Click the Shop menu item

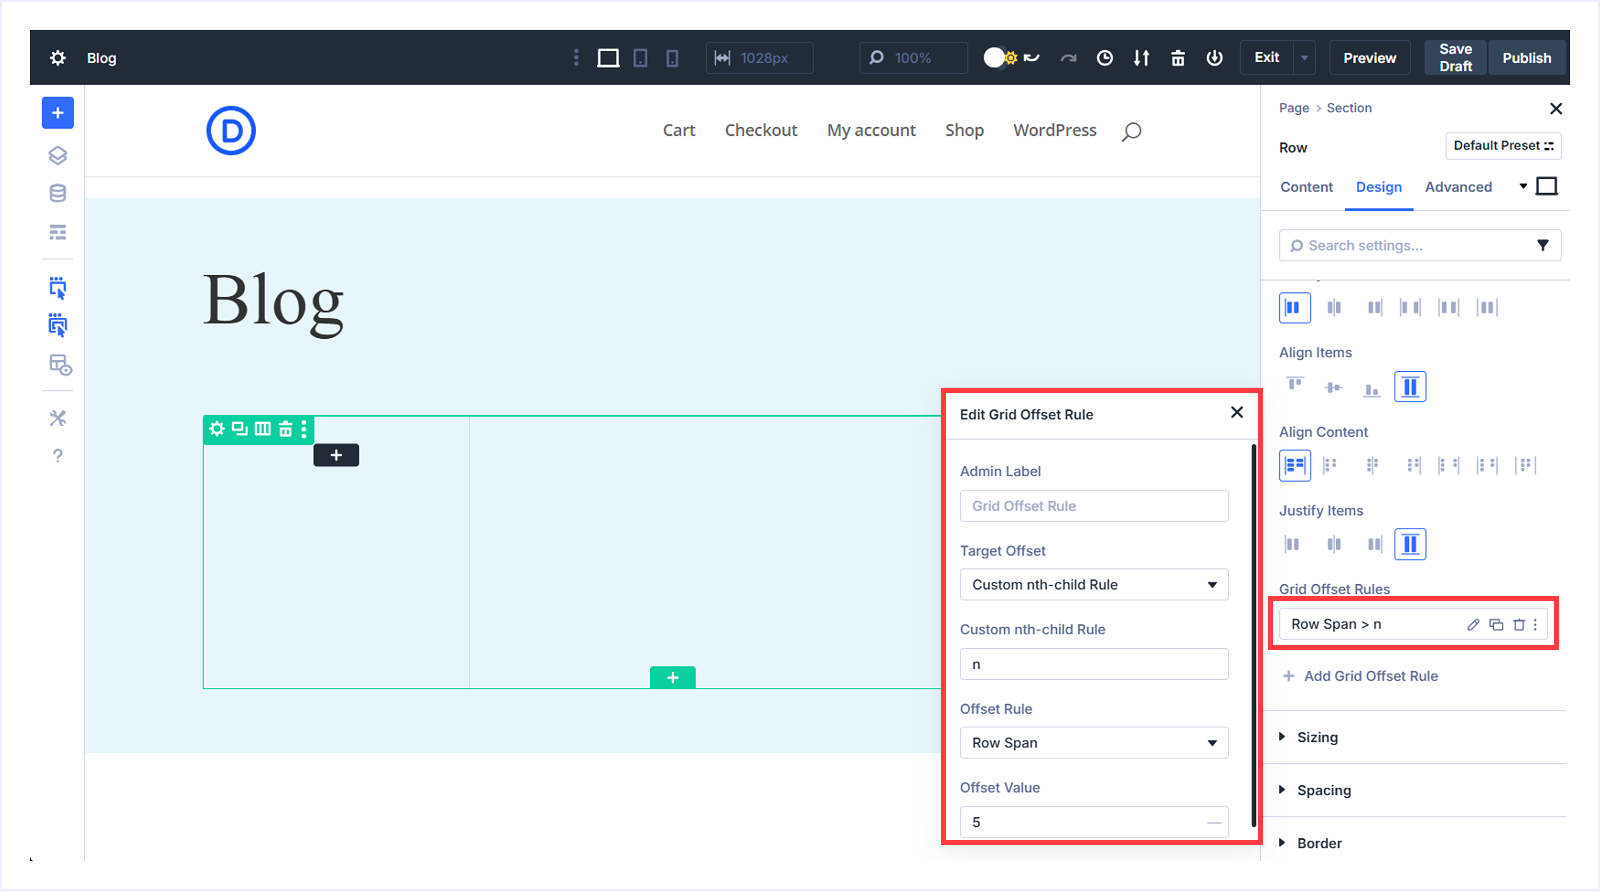point(964,130)
